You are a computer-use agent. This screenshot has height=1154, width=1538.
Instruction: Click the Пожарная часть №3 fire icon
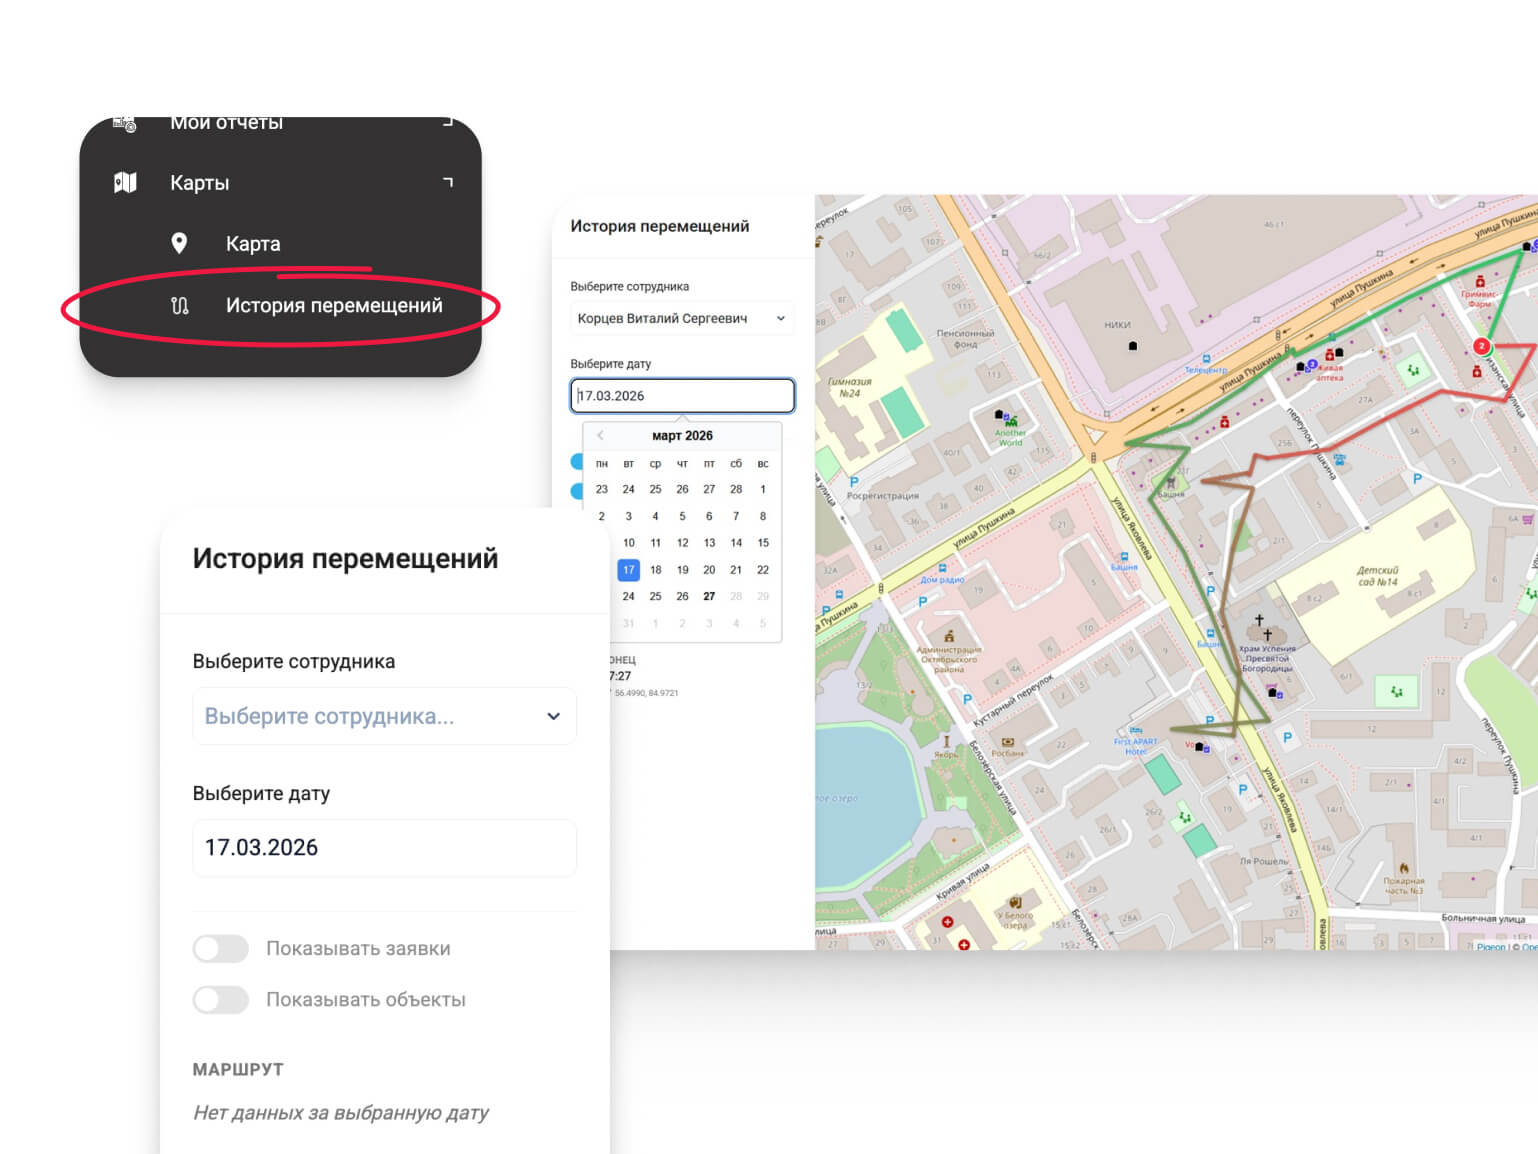[x=1404, y=868]
